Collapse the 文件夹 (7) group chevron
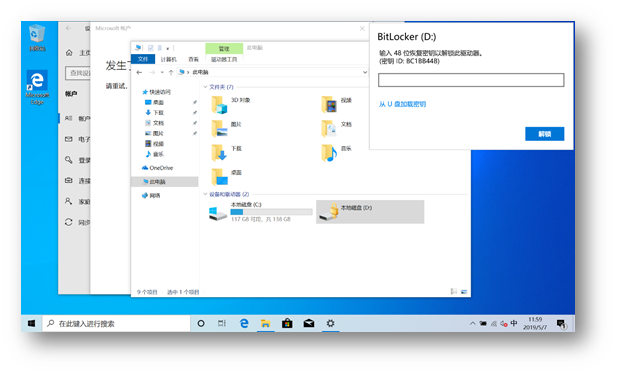Viewport: 617px width, 374px height. (x=205, y=87)
